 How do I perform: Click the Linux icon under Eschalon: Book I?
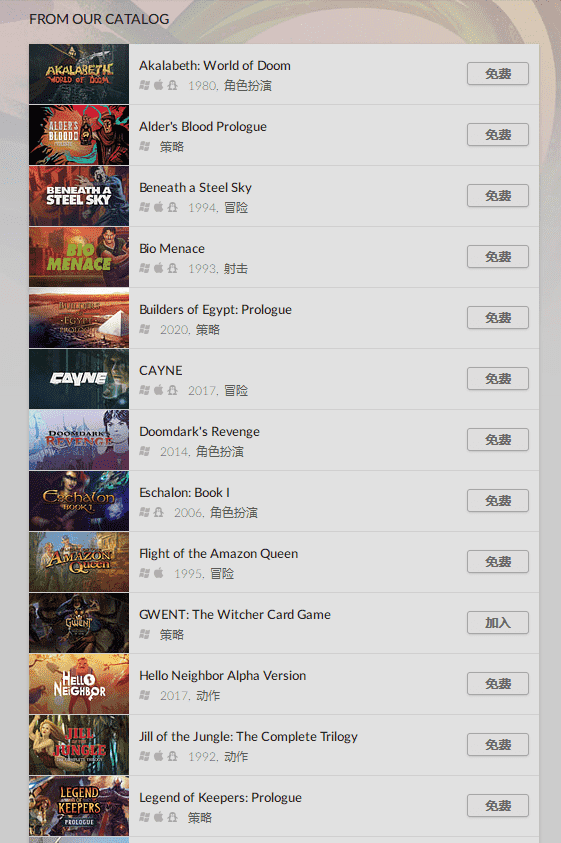(158, 512)
